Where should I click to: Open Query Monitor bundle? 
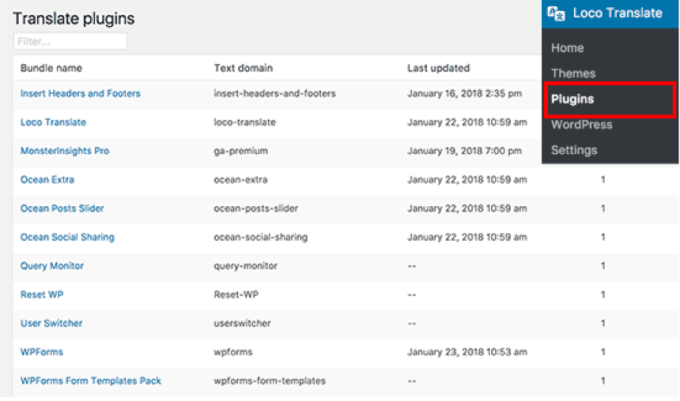coord(52,266)
